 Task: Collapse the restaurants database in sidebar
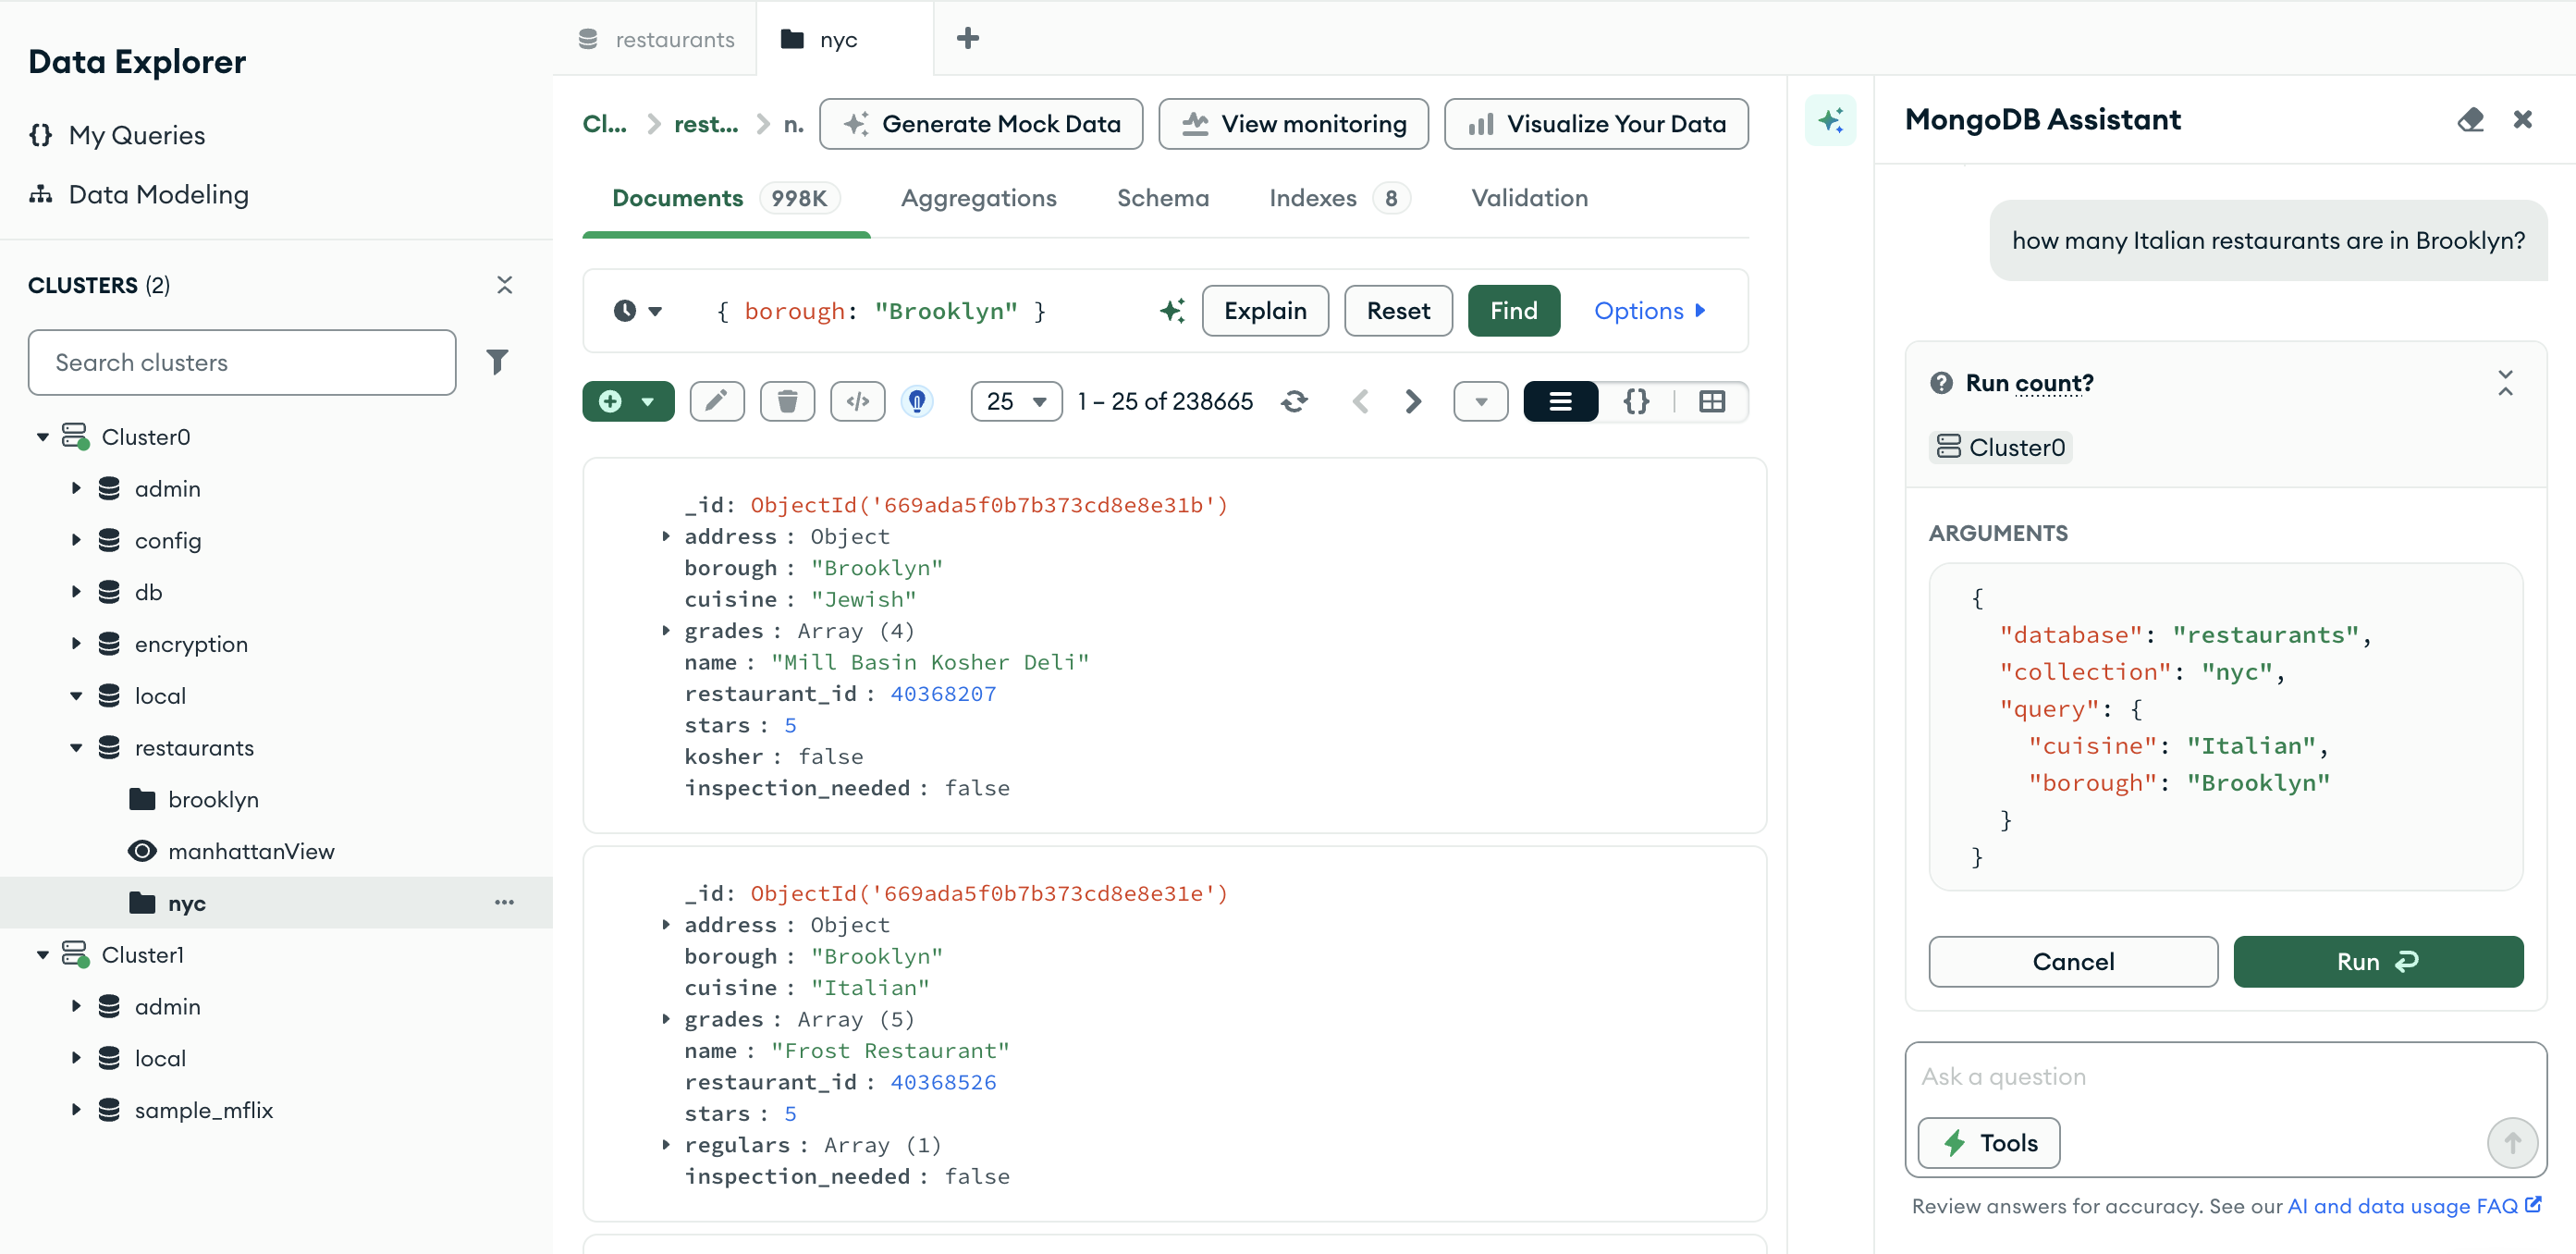coord(76,747)
